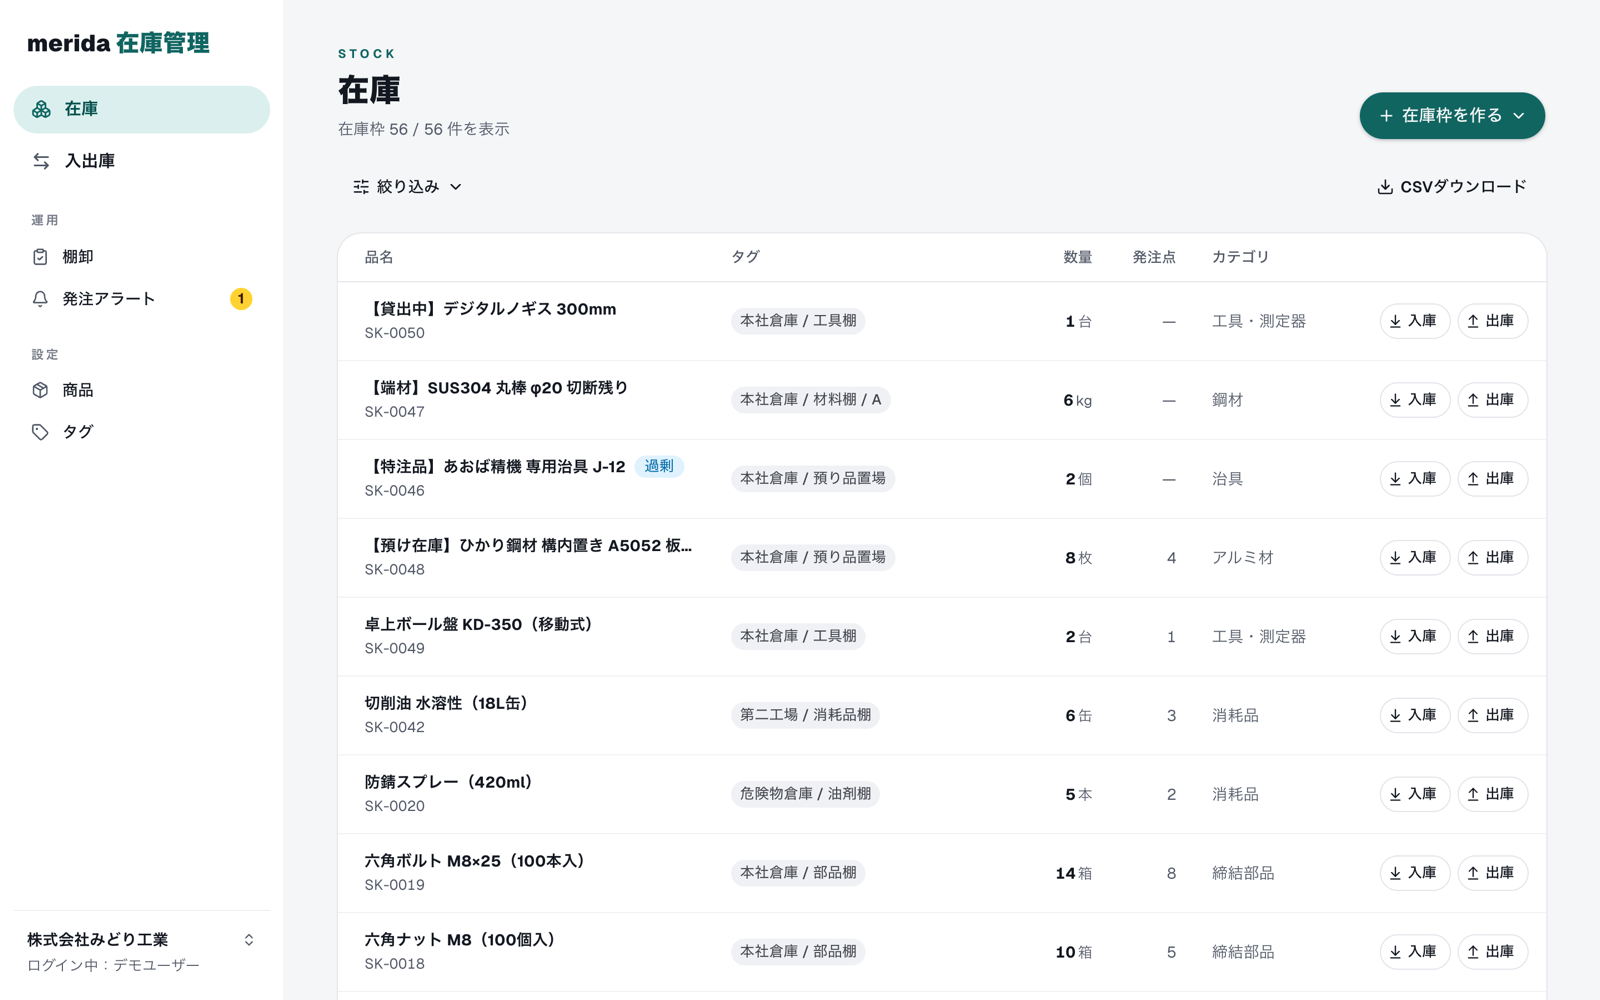Viewport: 1600px width, 1000px height.
Task: Click 入庫 for デジタルノギス 300mm
Action: coord(1414,321)
